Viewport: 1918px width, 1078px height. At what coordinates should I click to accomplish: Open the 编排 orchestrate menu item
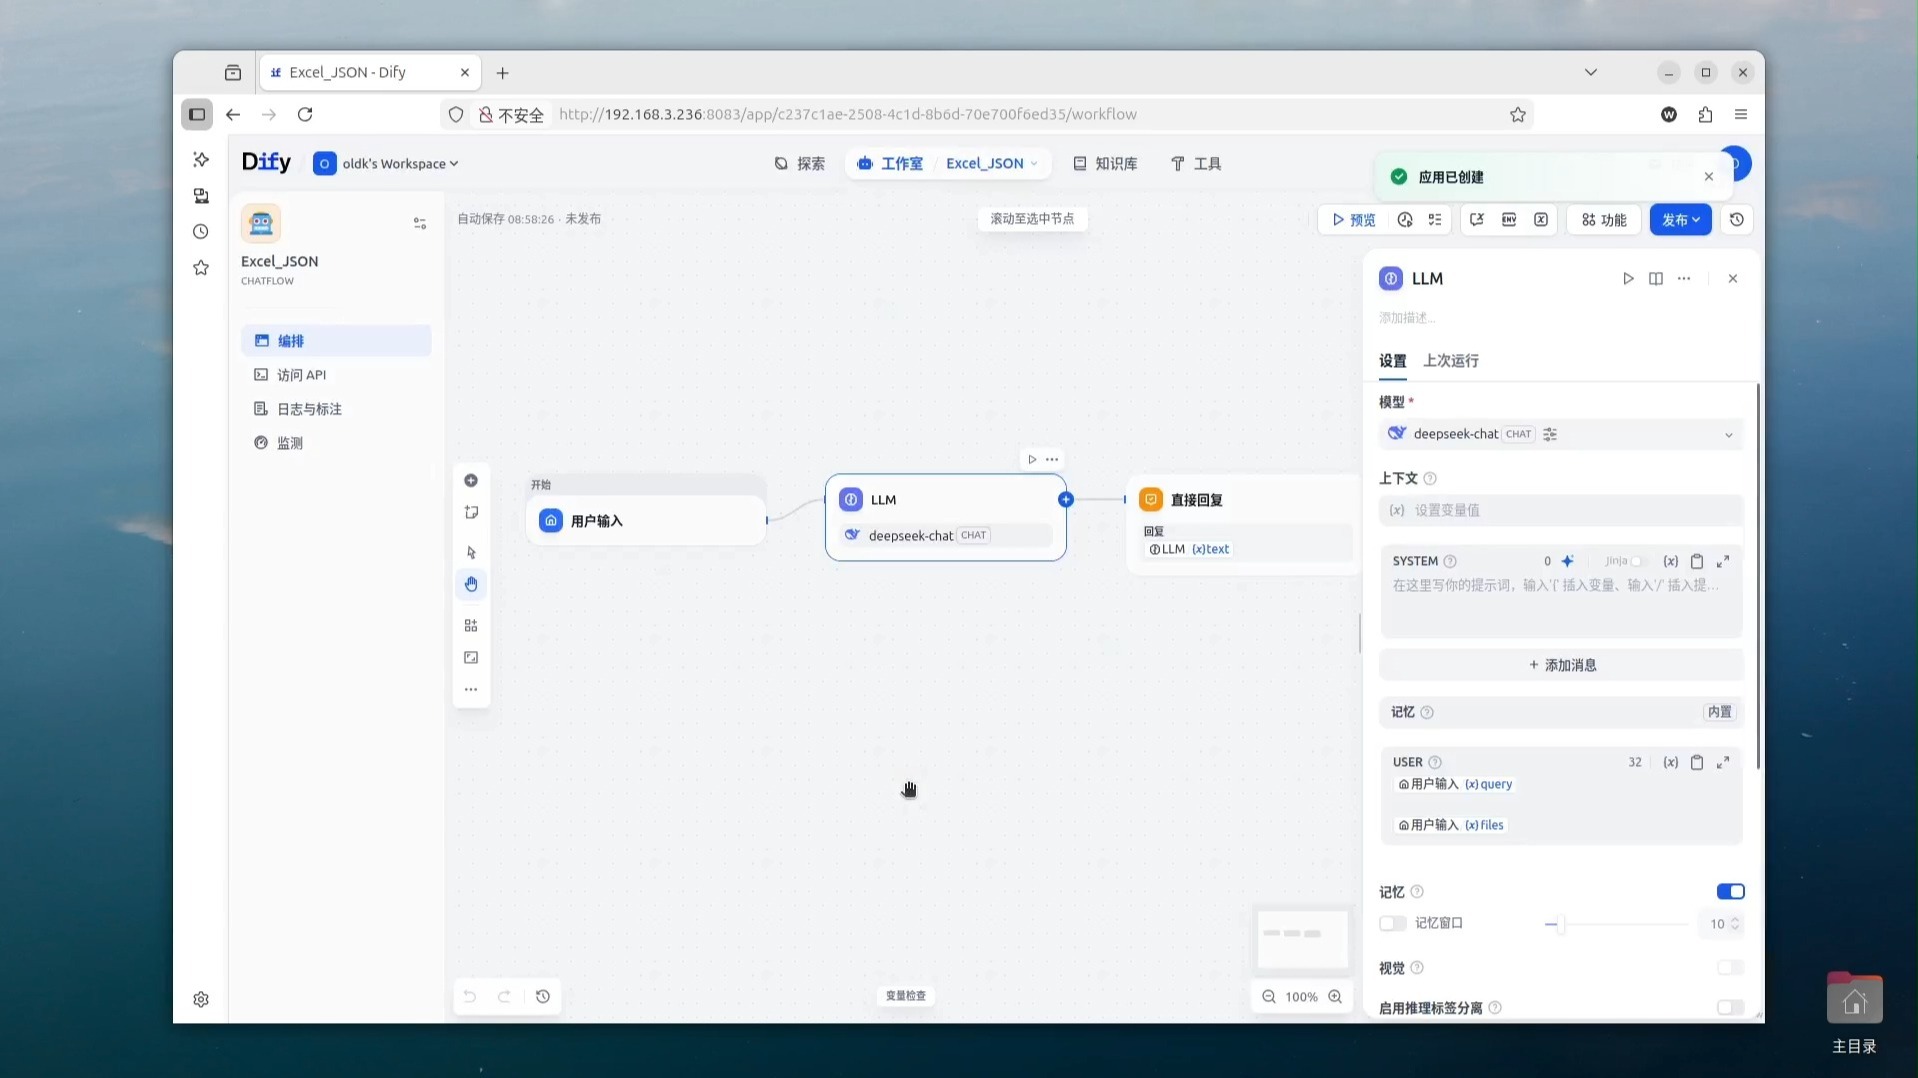(x=336, y=341)
